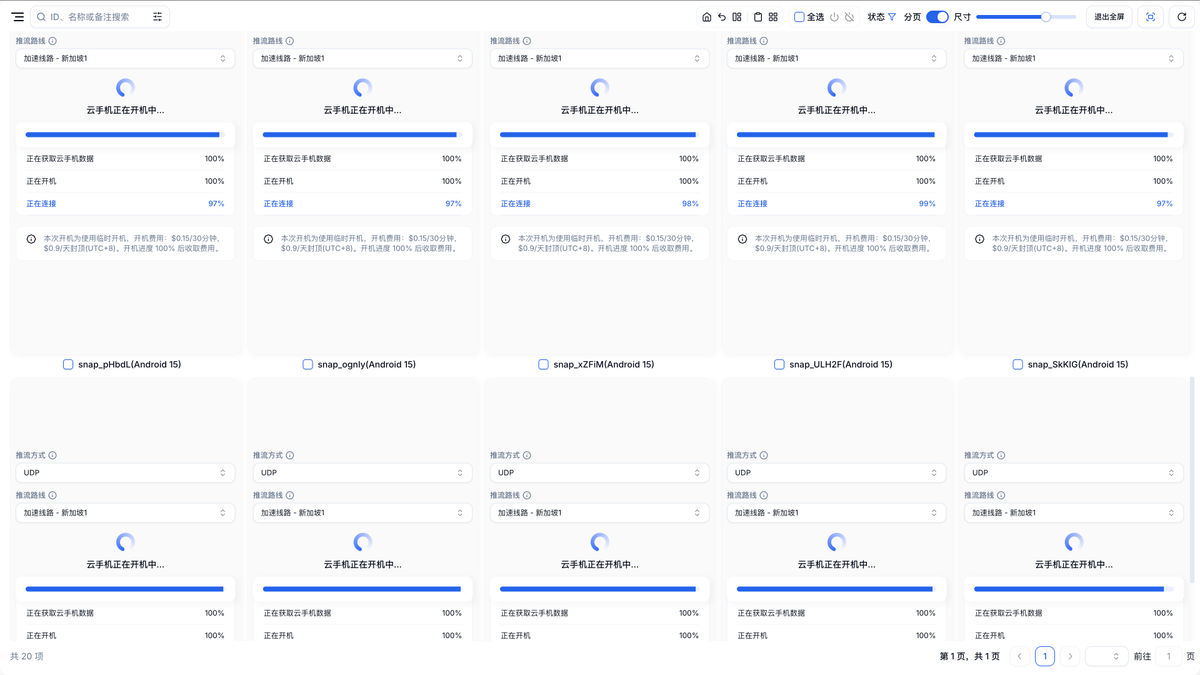Click the 共 20 项 total count text
Screen dimensions: 1200x675
click(27, 656)
